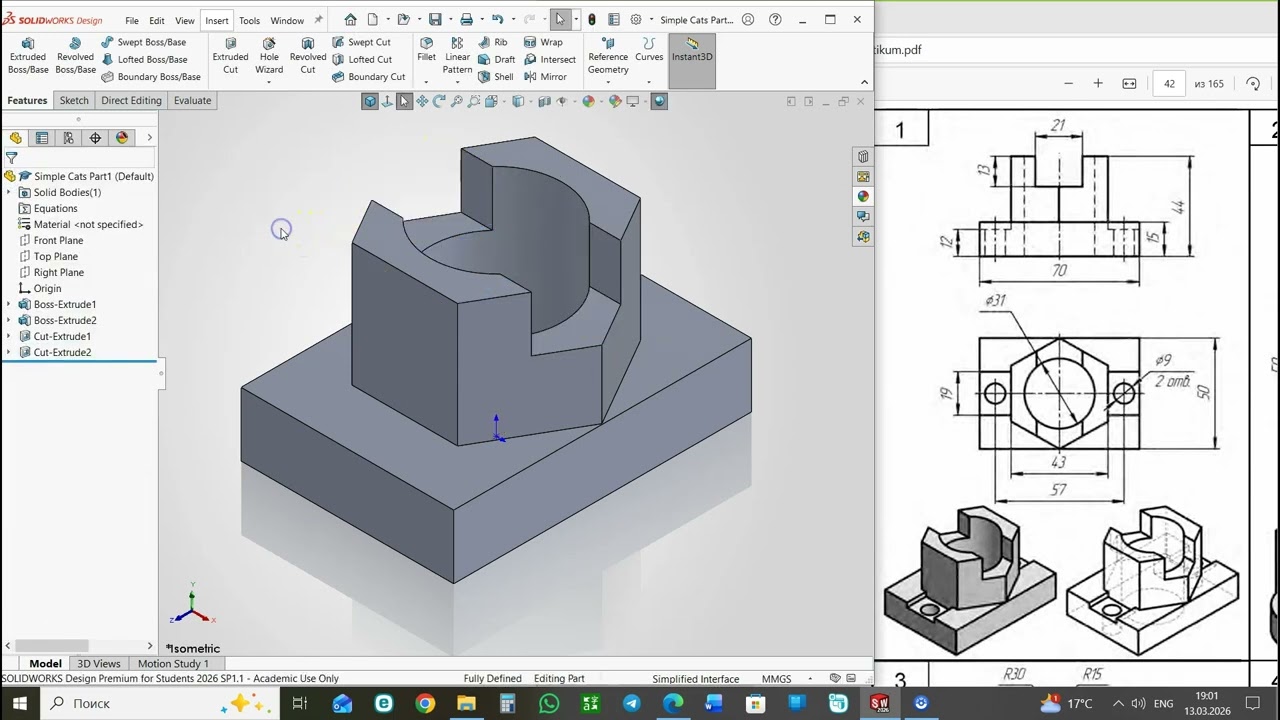Expand the Cut-Extrude1 feature
The image size is (1280, 720).
pyautogui.click(x=9, y=336)
